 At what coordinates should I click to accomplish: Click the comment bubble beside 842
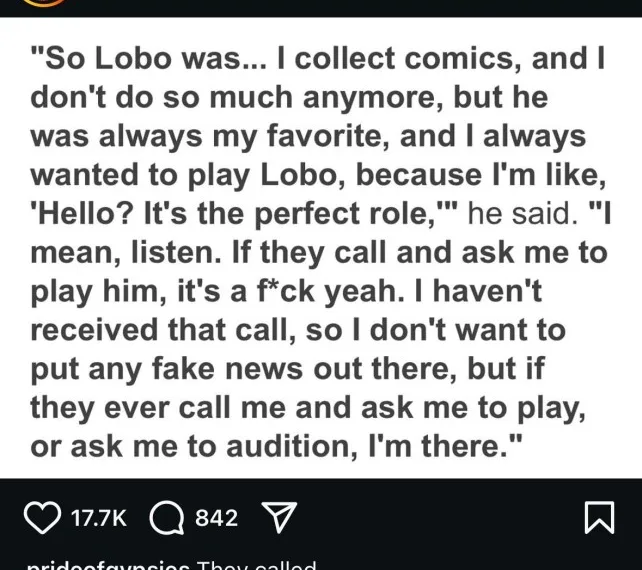(167, 517)
